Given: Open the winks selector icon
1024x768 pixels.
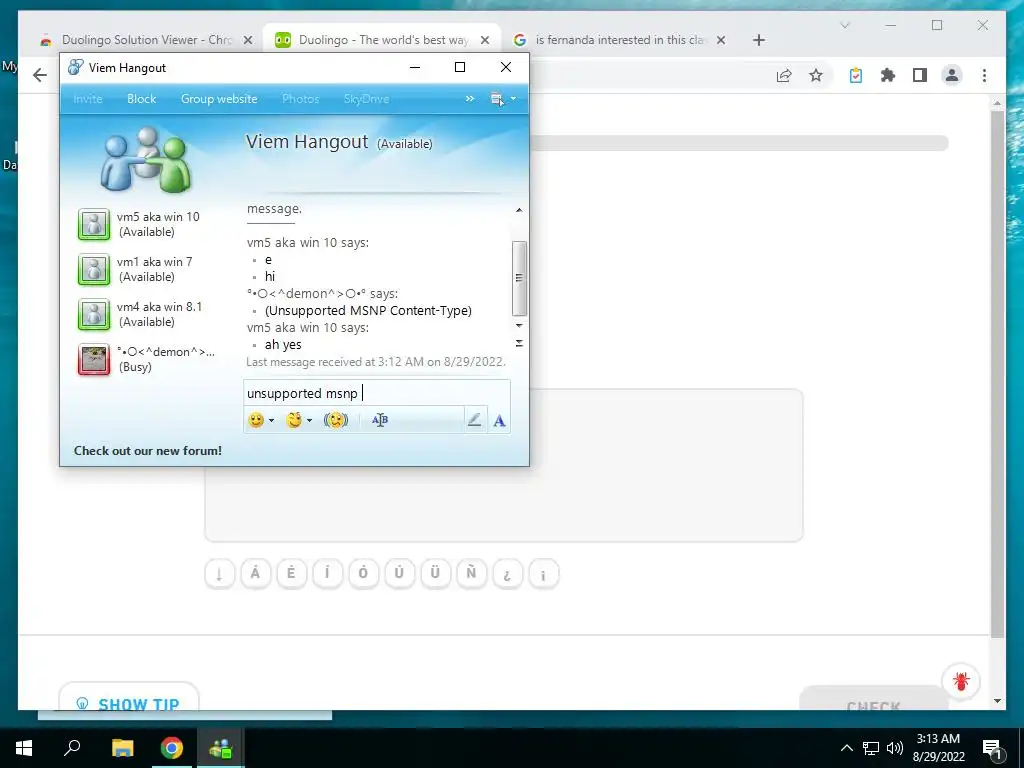Looking at the screenshot, I should pos(294,420).
